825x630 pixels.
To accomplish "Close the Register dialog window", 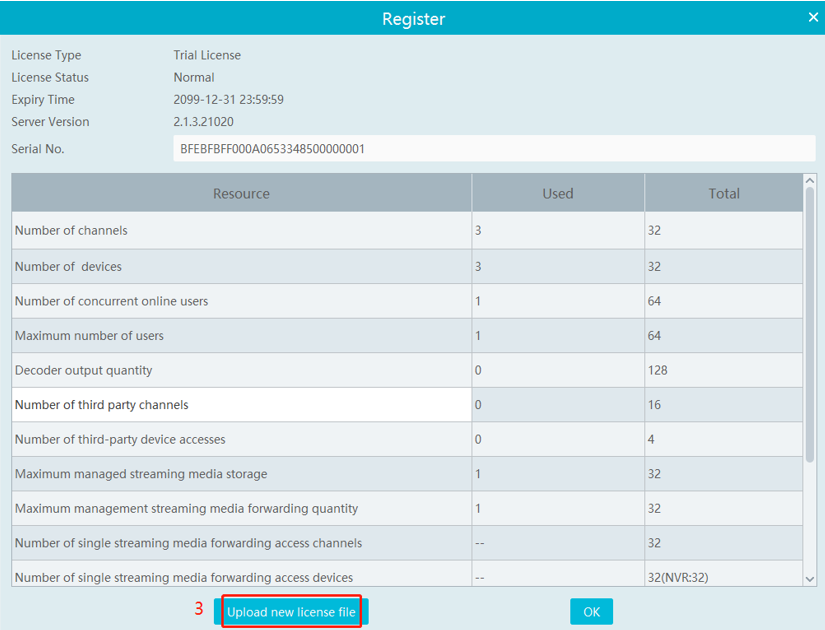I will pyautogui.click(x=813, y=17).
